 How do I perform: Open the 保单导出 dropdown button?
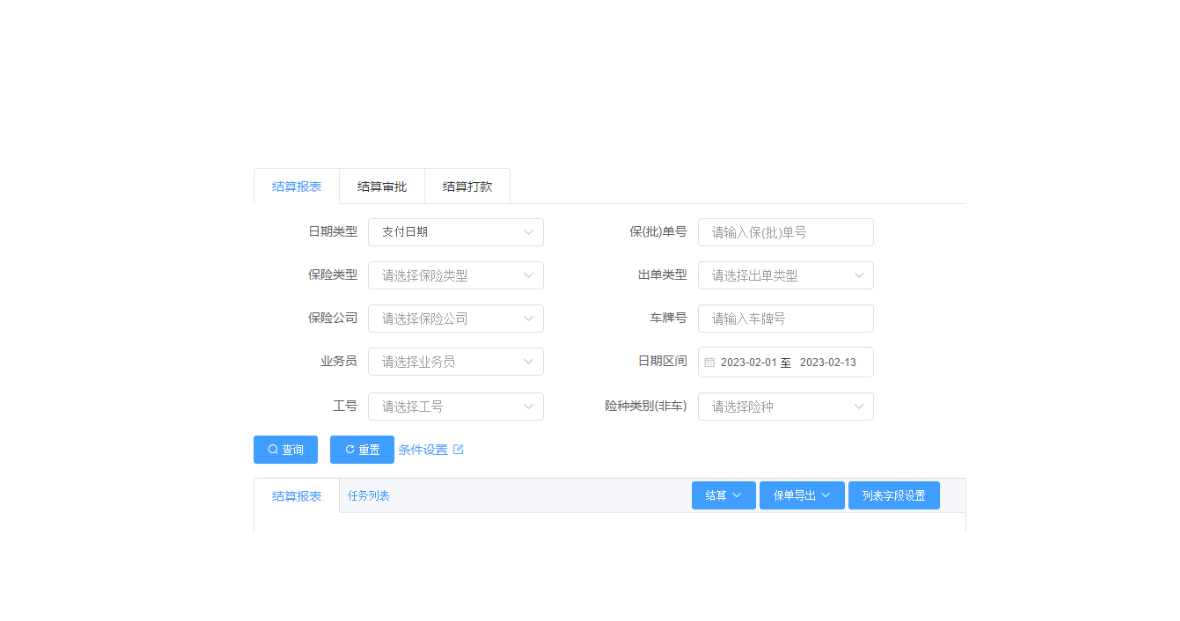802,495
